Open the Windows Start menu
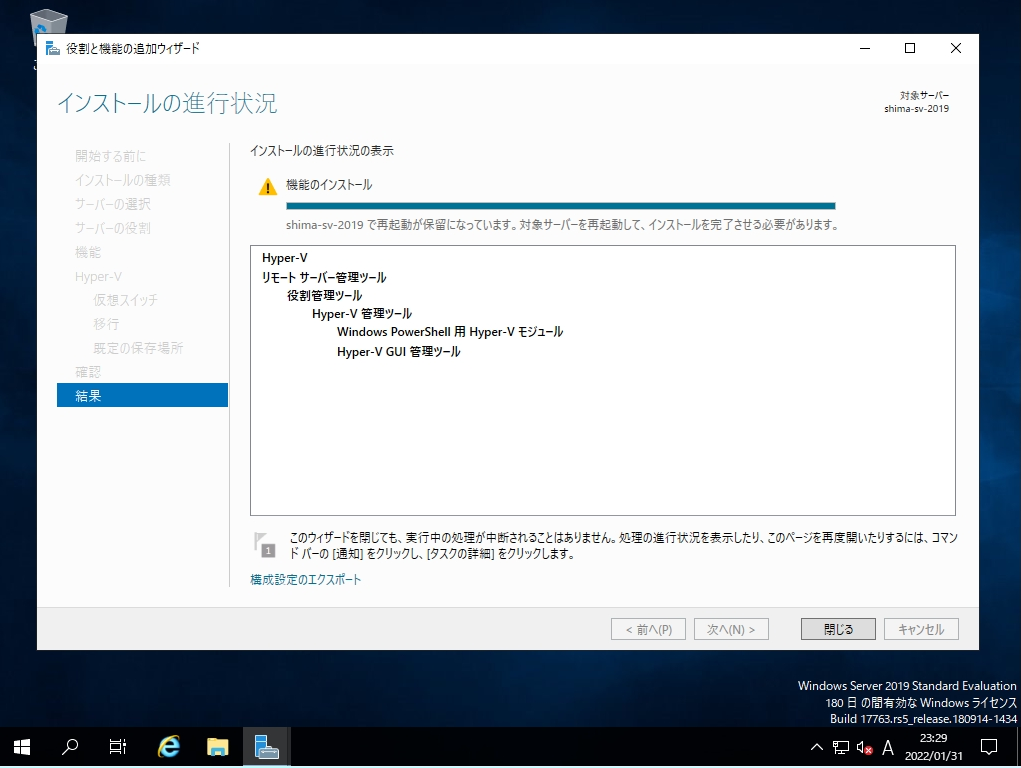This screenshot has width=1021, height=768. point(22,747)
